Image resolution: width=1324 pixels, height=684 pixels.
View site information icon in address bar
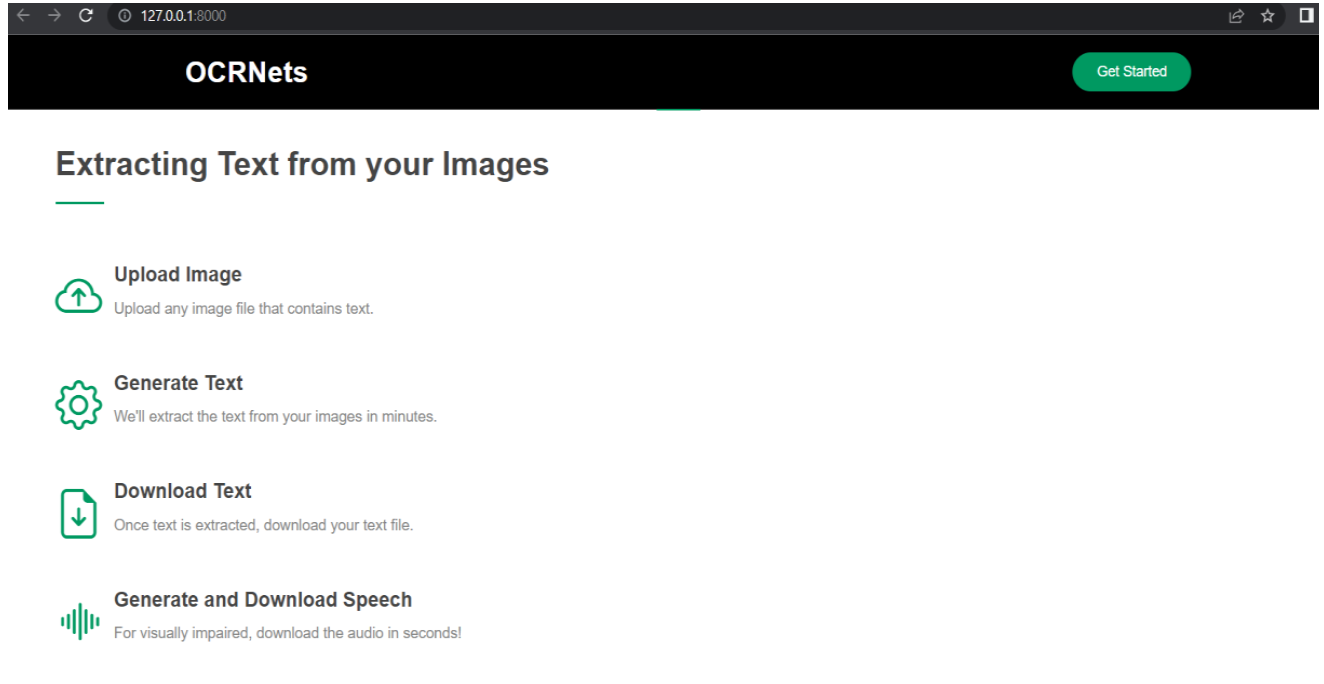125,16
